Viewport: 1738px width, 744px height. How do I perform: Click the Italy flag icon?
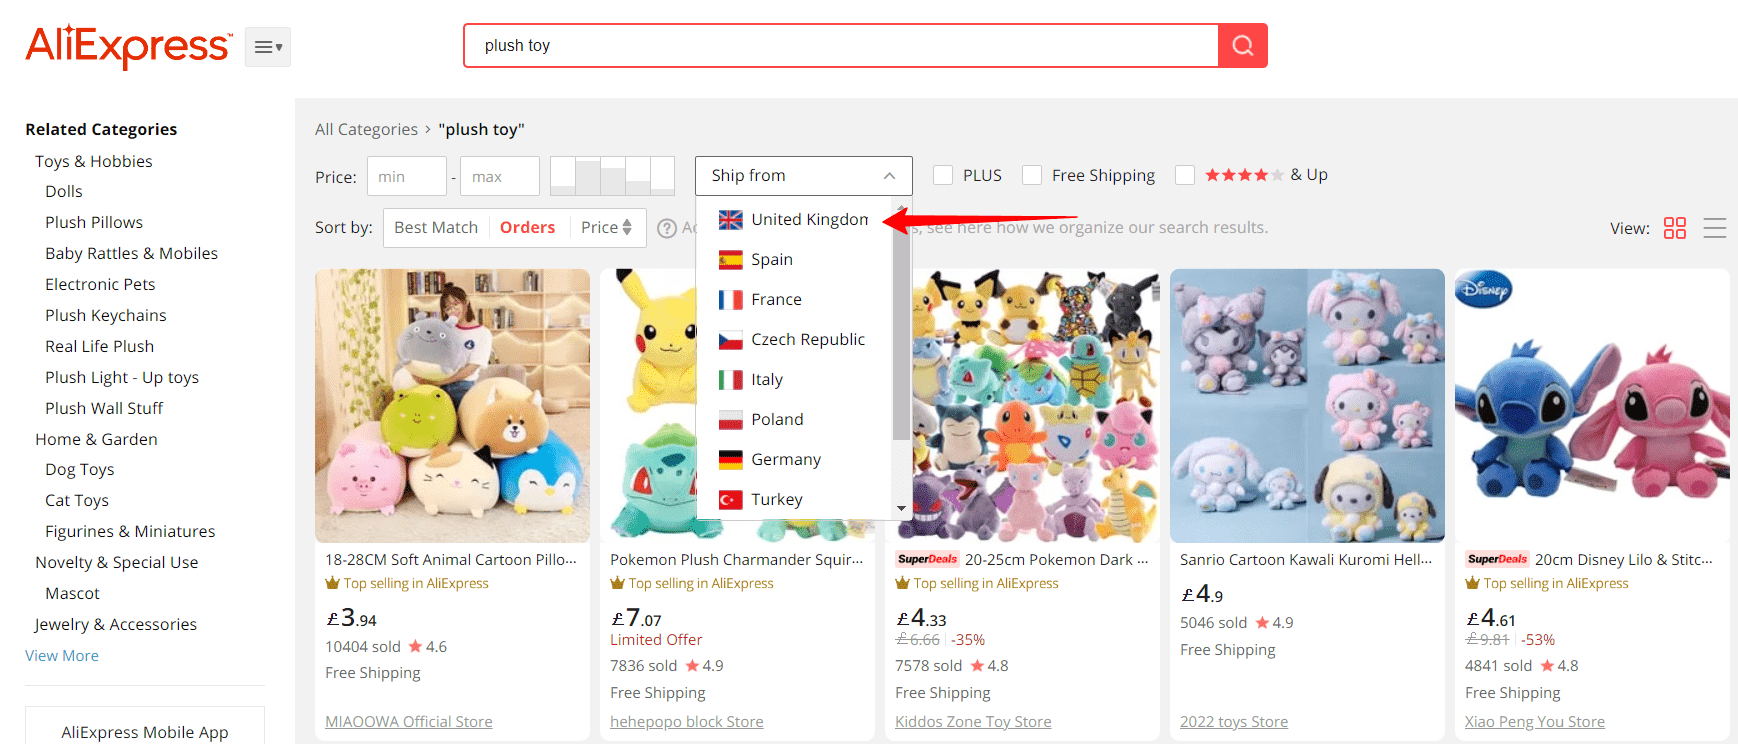(x=731, y=380)
